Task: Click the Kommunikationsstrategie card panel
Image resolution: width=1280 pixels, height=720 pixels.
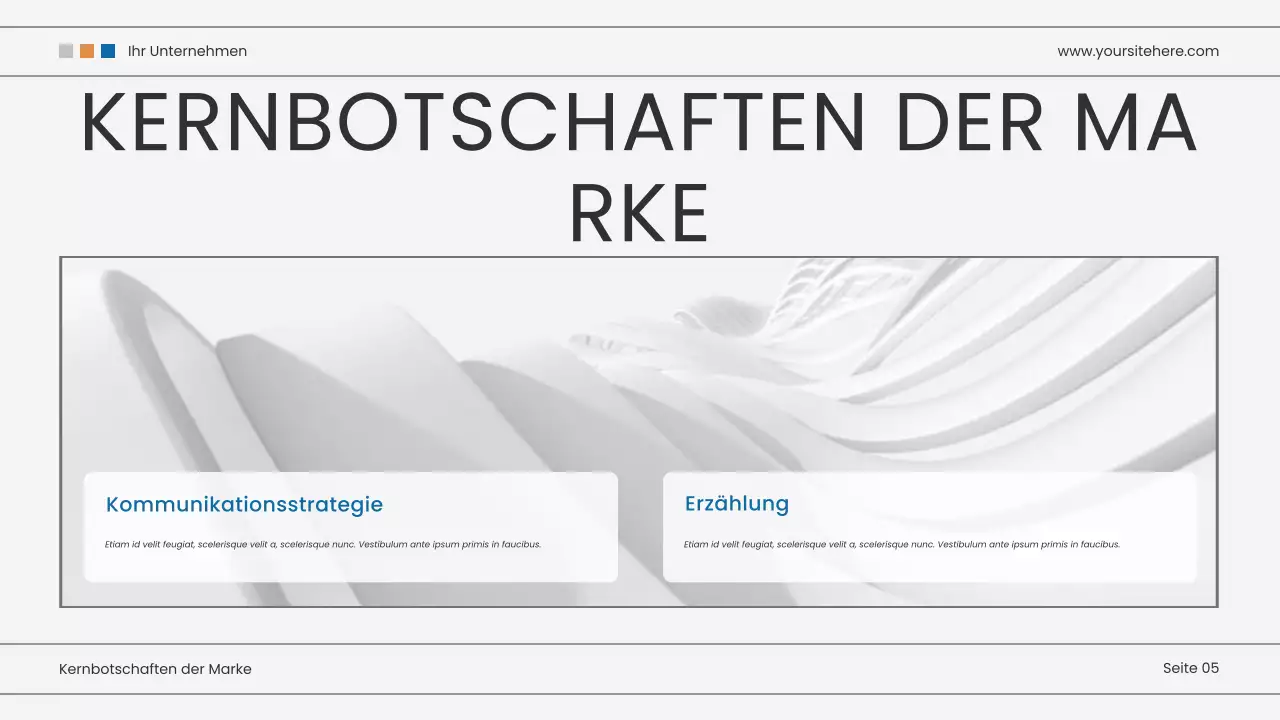Action: coord(350,527)
